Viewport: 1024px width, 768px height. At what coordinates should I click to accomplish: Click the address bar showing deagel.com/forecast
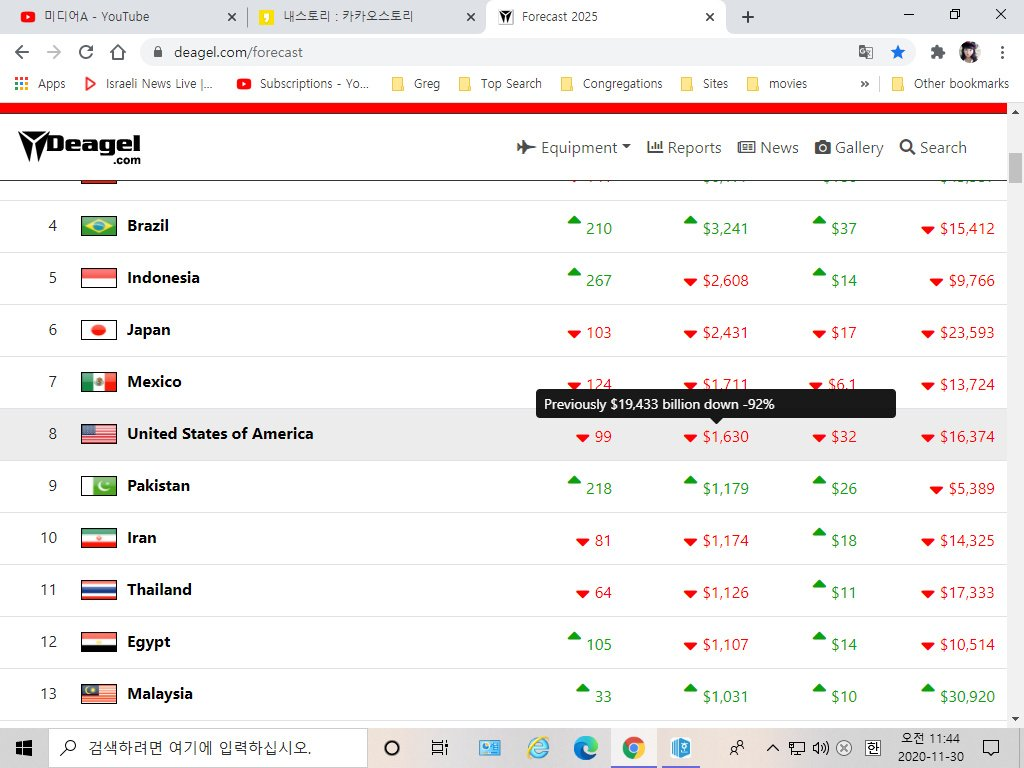coord(500,52)
